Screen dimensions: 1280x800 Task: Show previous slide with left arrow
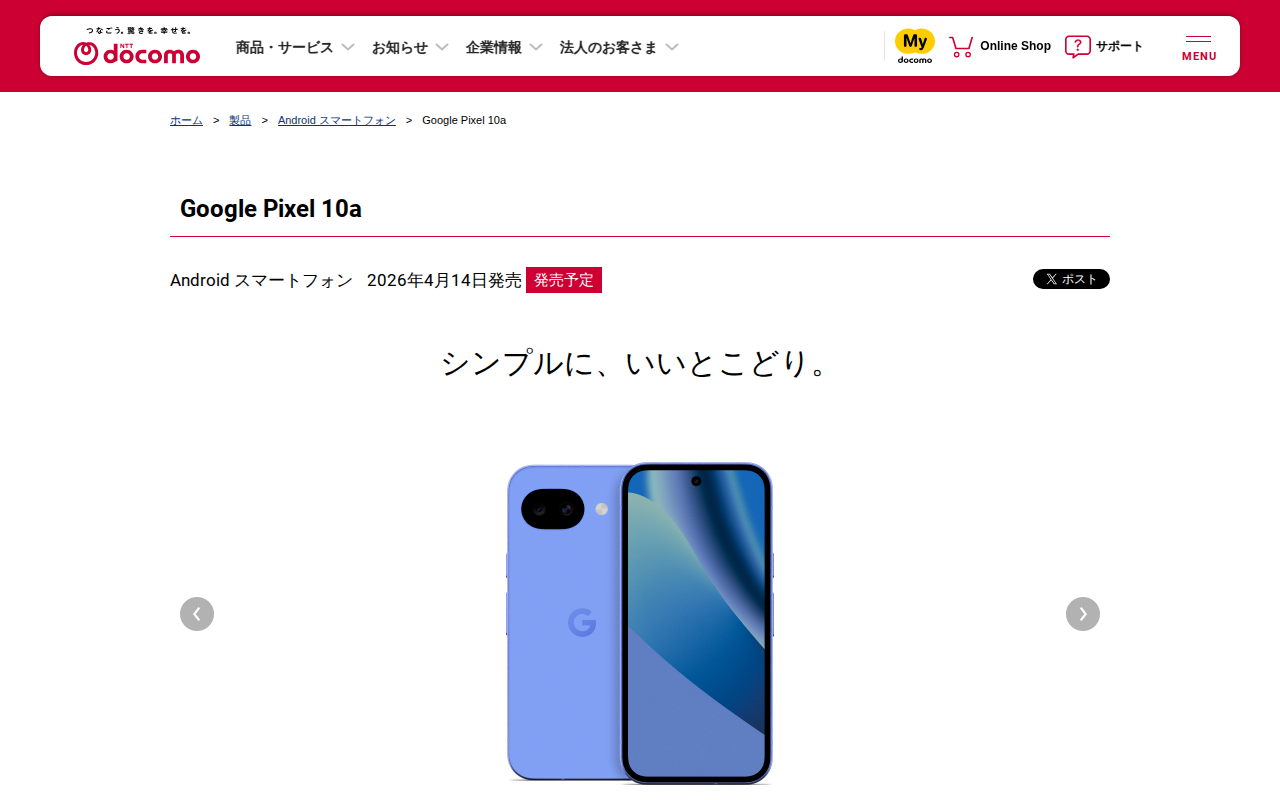point(197,614)
